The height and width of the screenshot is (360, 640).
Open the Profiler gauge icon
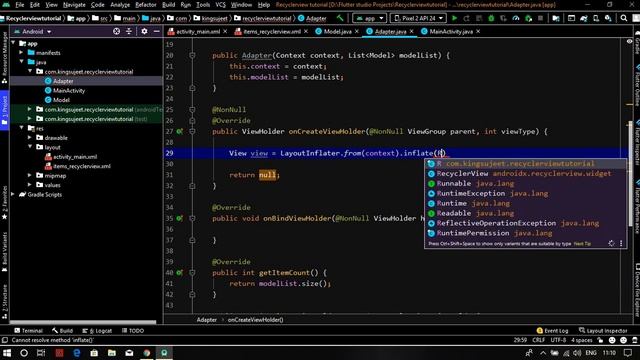[516, 18]
